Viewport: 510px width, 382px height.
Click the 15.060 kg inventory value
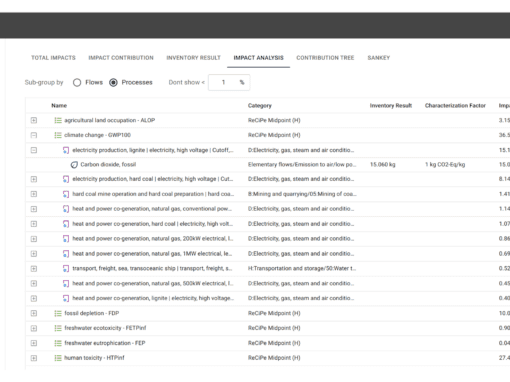pyautogui.click(x=383, y=164)
